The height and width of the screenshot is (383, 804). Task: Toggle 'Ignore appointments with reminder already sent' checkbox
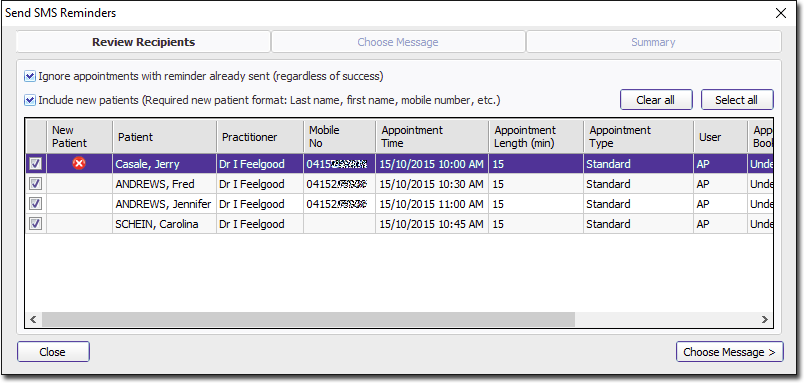[x=30, y=76]
